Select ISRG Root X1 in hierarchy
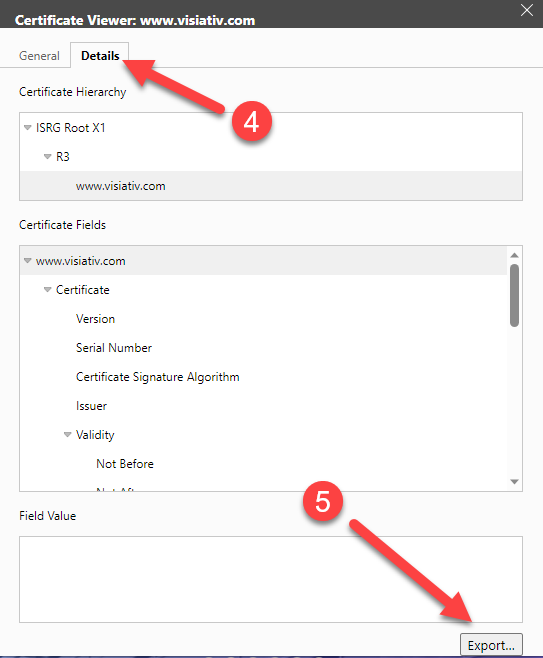 coord(70,128)
